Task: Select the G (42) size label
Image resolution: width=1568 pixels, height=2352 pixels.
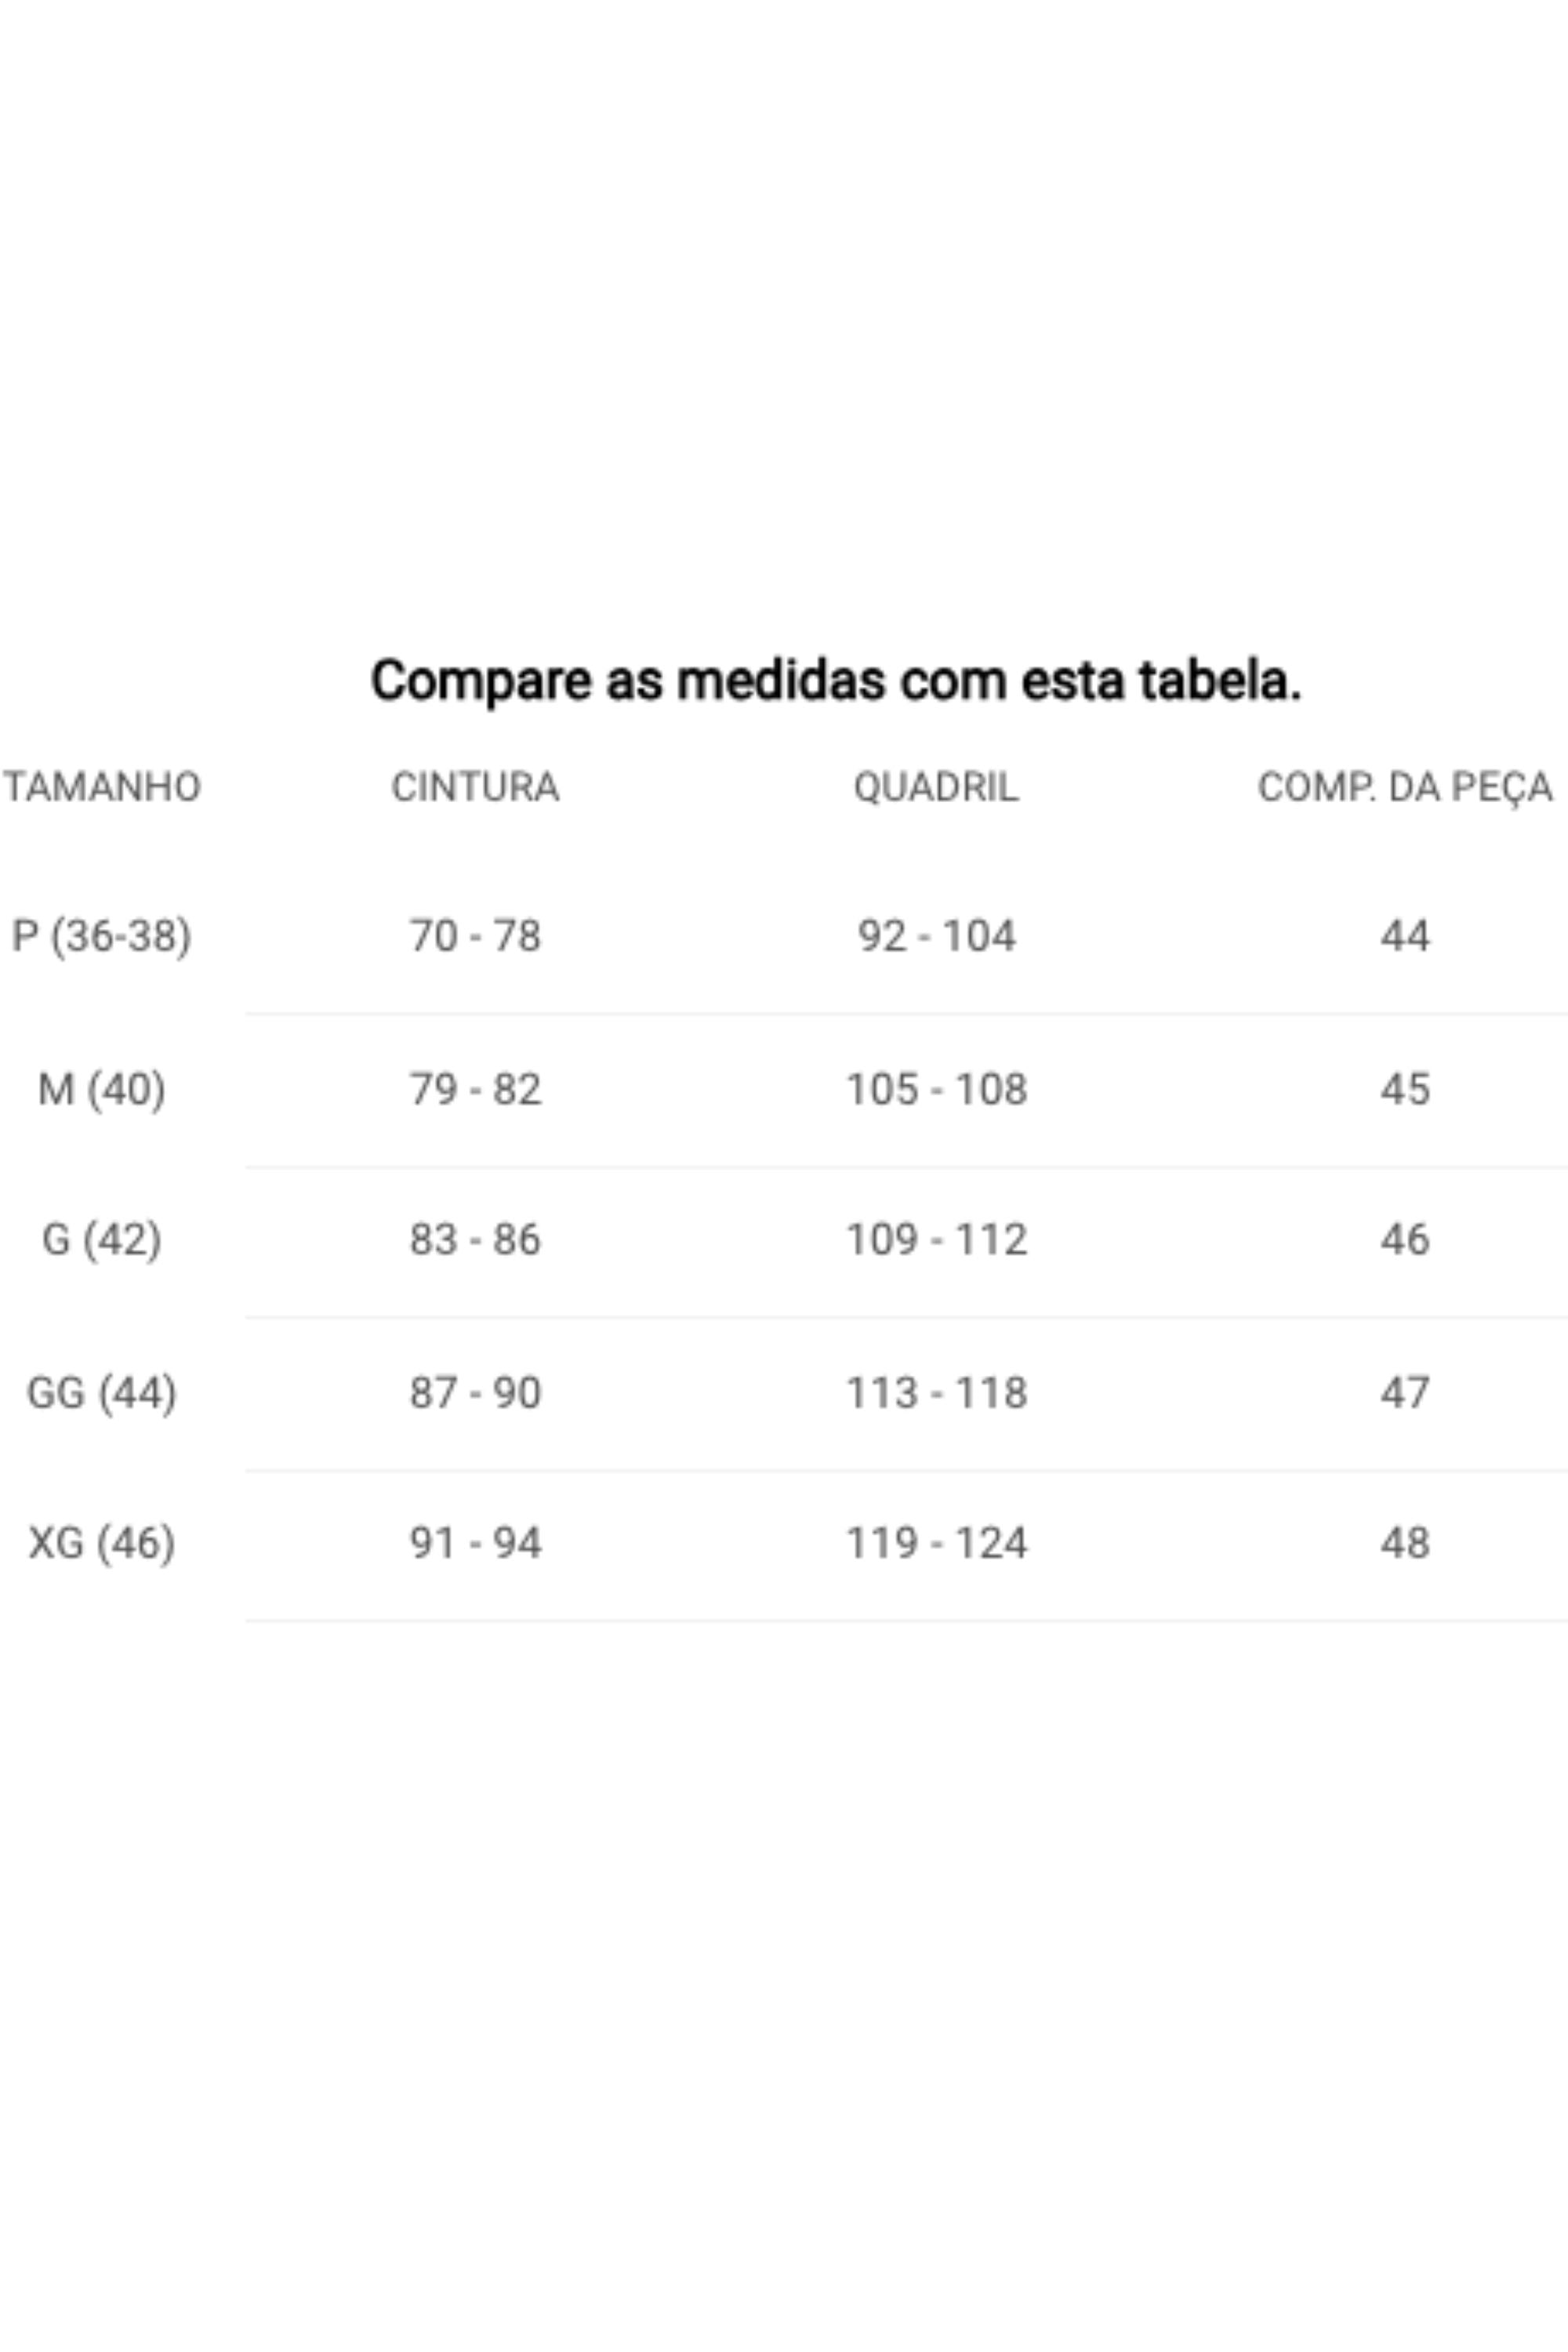Action: (x=101, y=1240)
